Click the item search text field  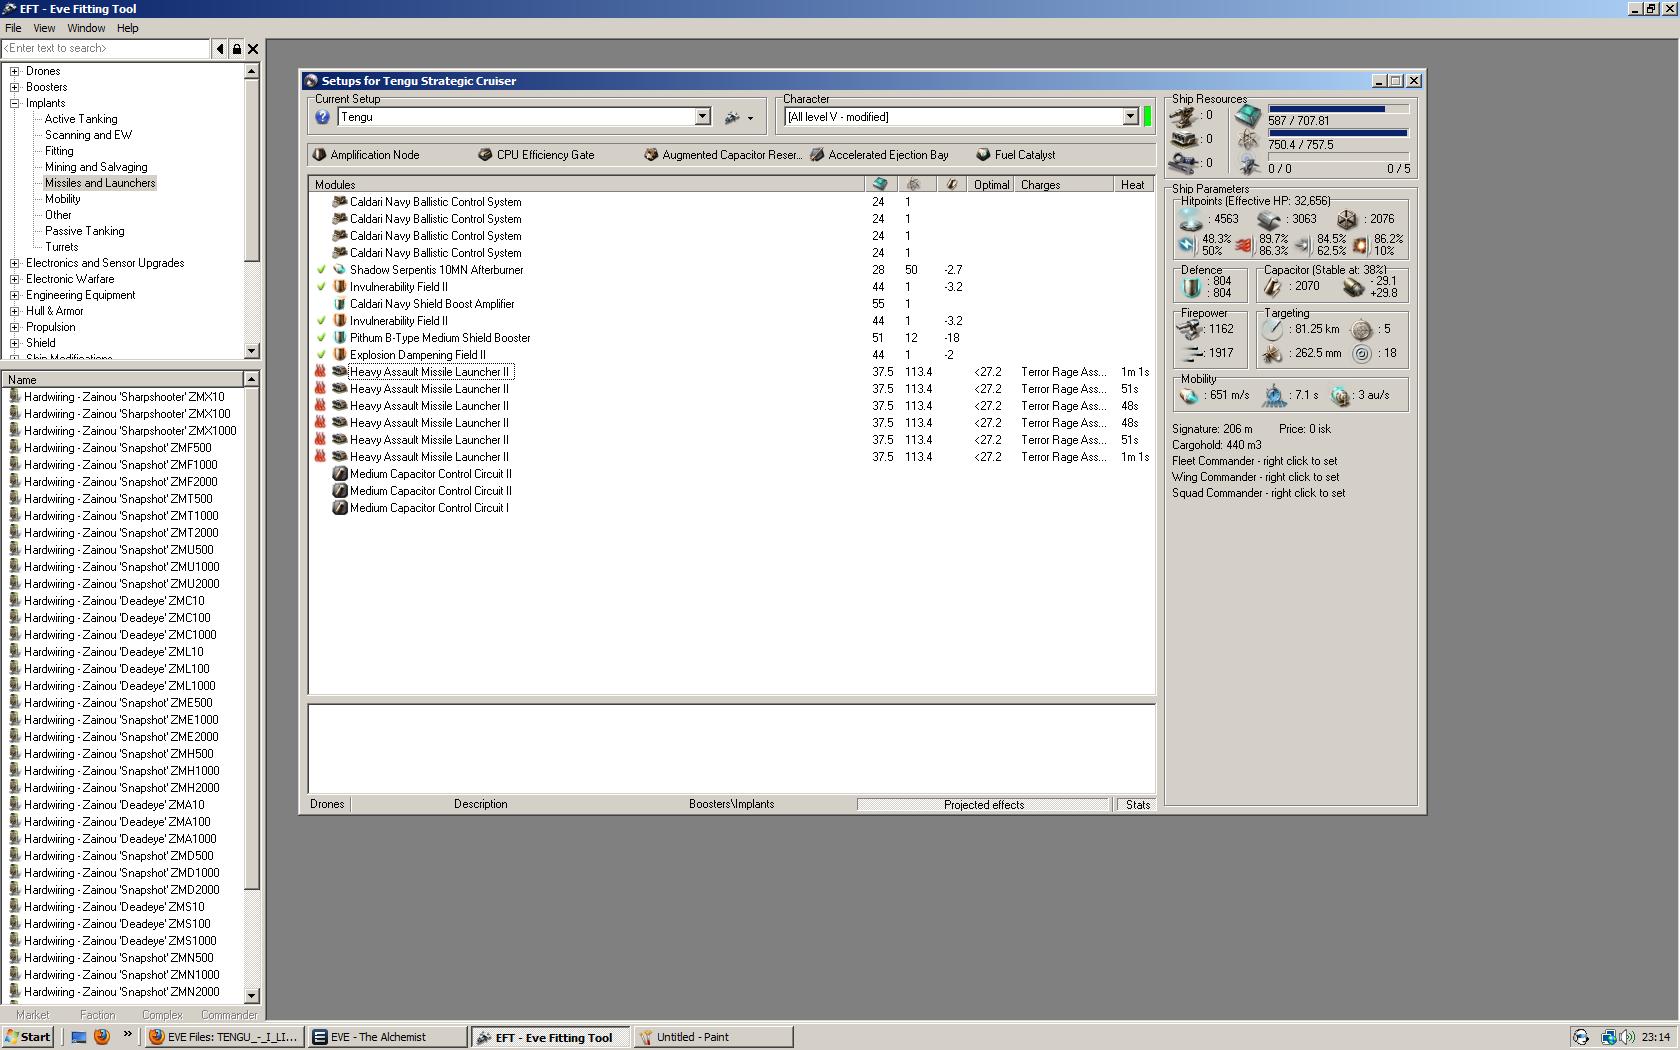[105, 48]
